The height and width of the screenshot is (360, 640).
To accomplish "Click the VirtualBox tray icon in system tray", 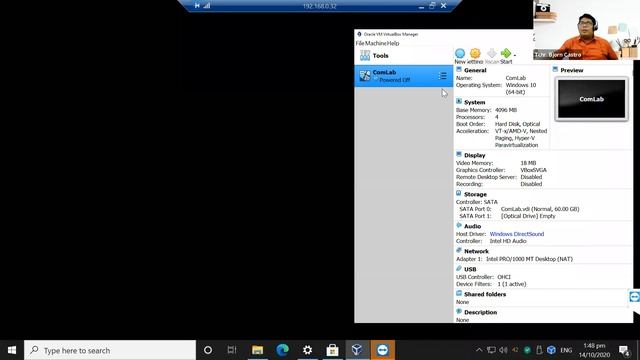I will (551, 350).
